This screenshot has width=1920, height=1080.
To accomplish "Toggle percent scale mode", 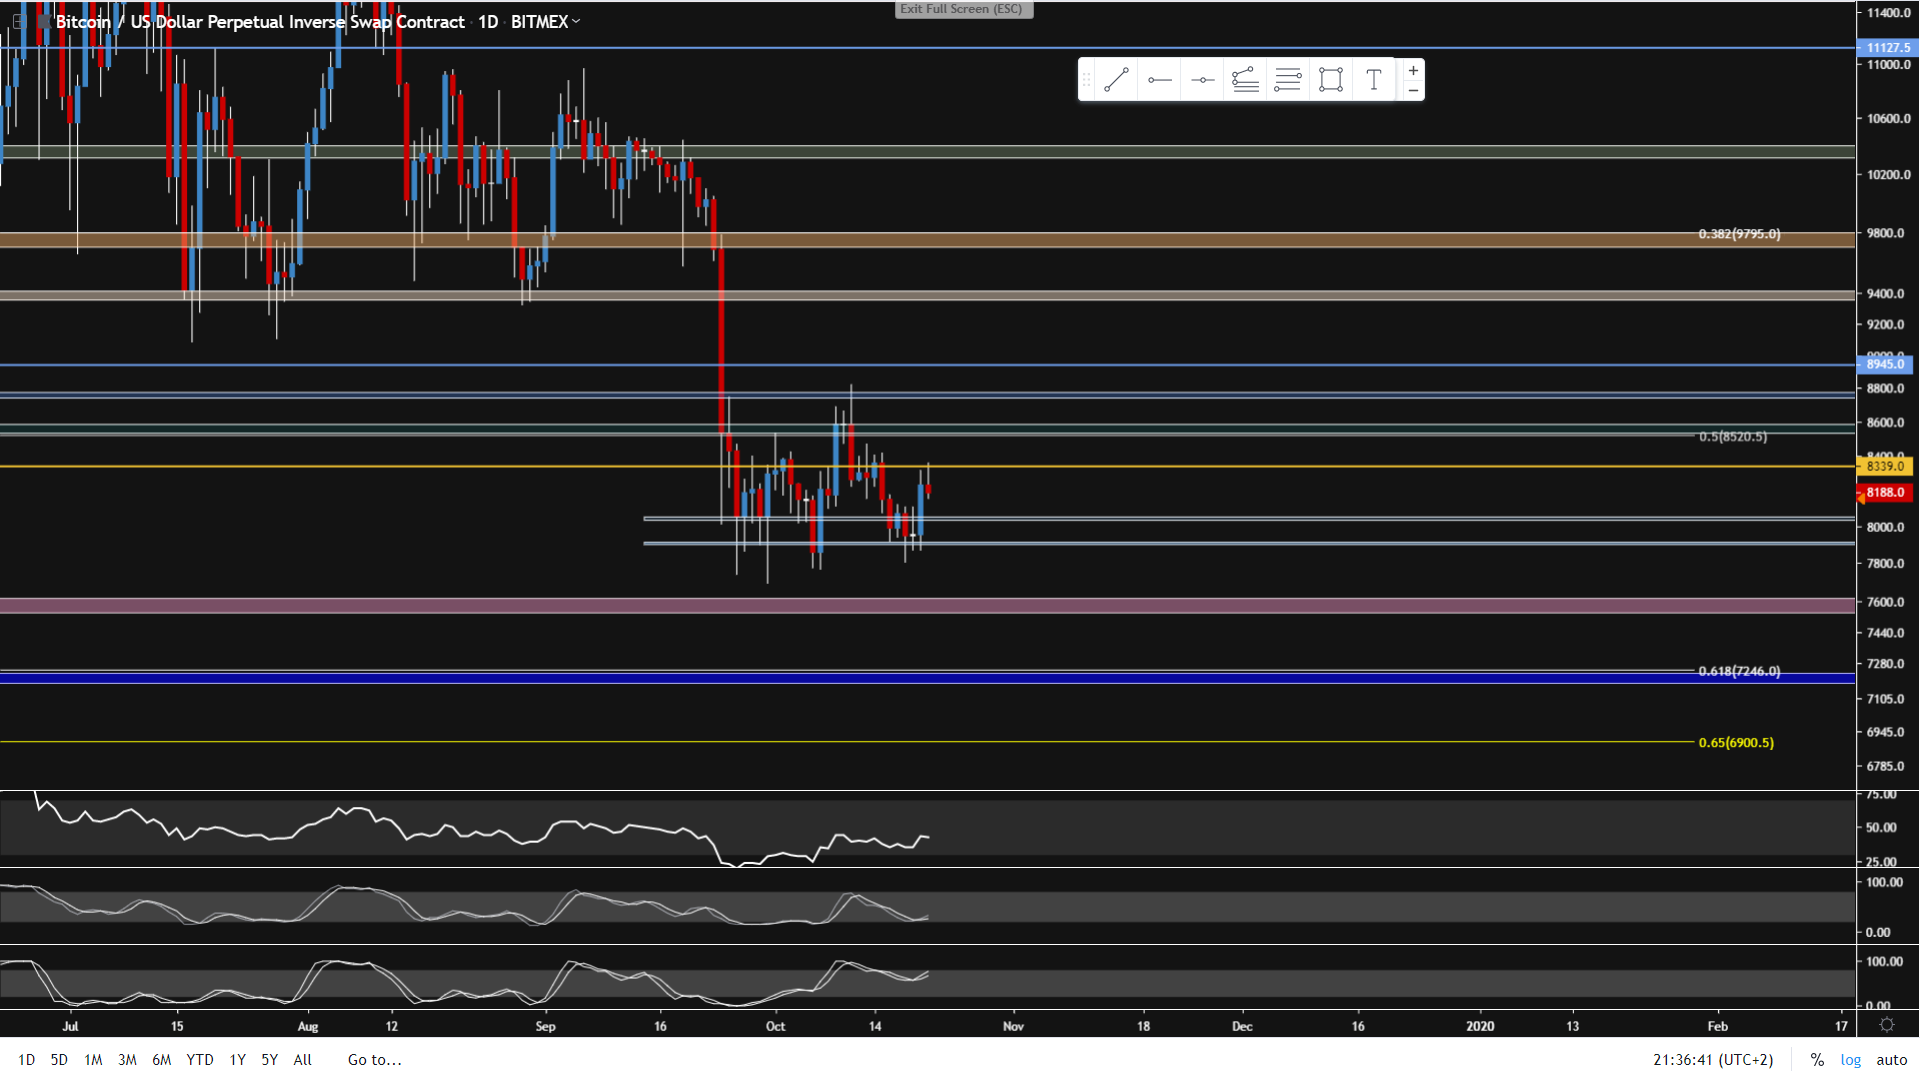I will click(1817, 1060).
